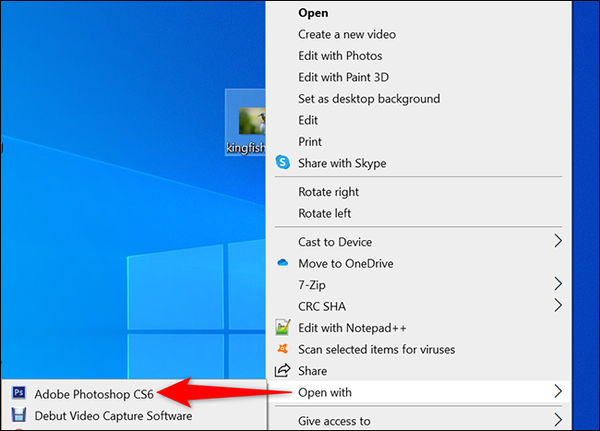Choose Print from the context menu

click(419, 141)
